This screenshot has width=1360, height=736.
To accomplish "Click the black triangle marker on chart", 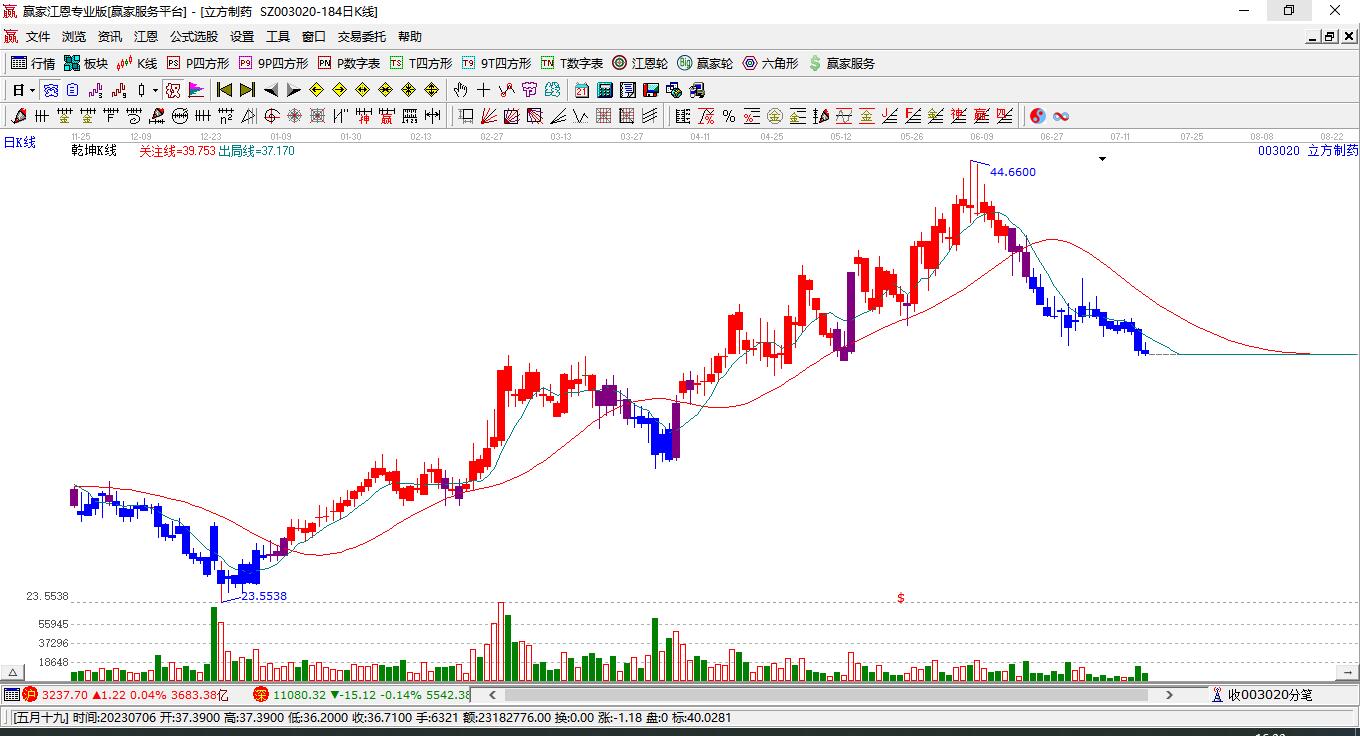I will (x=1102, y=159).
